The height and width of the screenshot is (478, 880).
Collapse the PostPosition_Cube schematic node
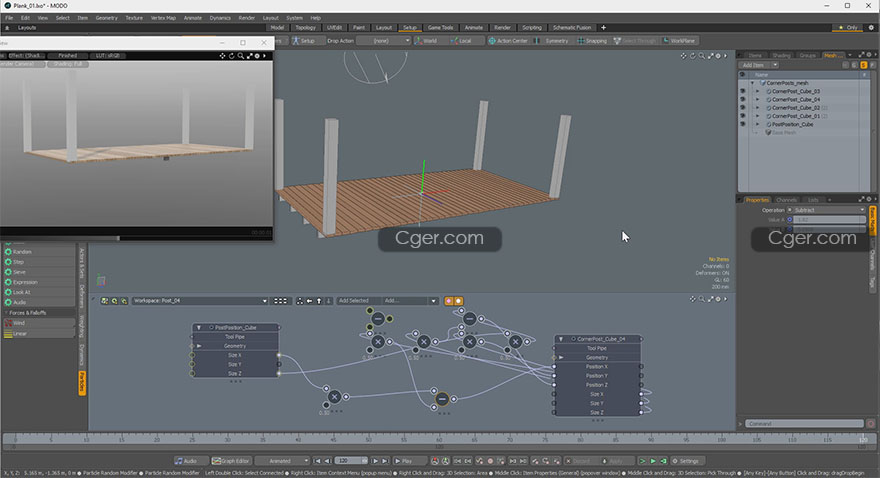pos(199,328)
